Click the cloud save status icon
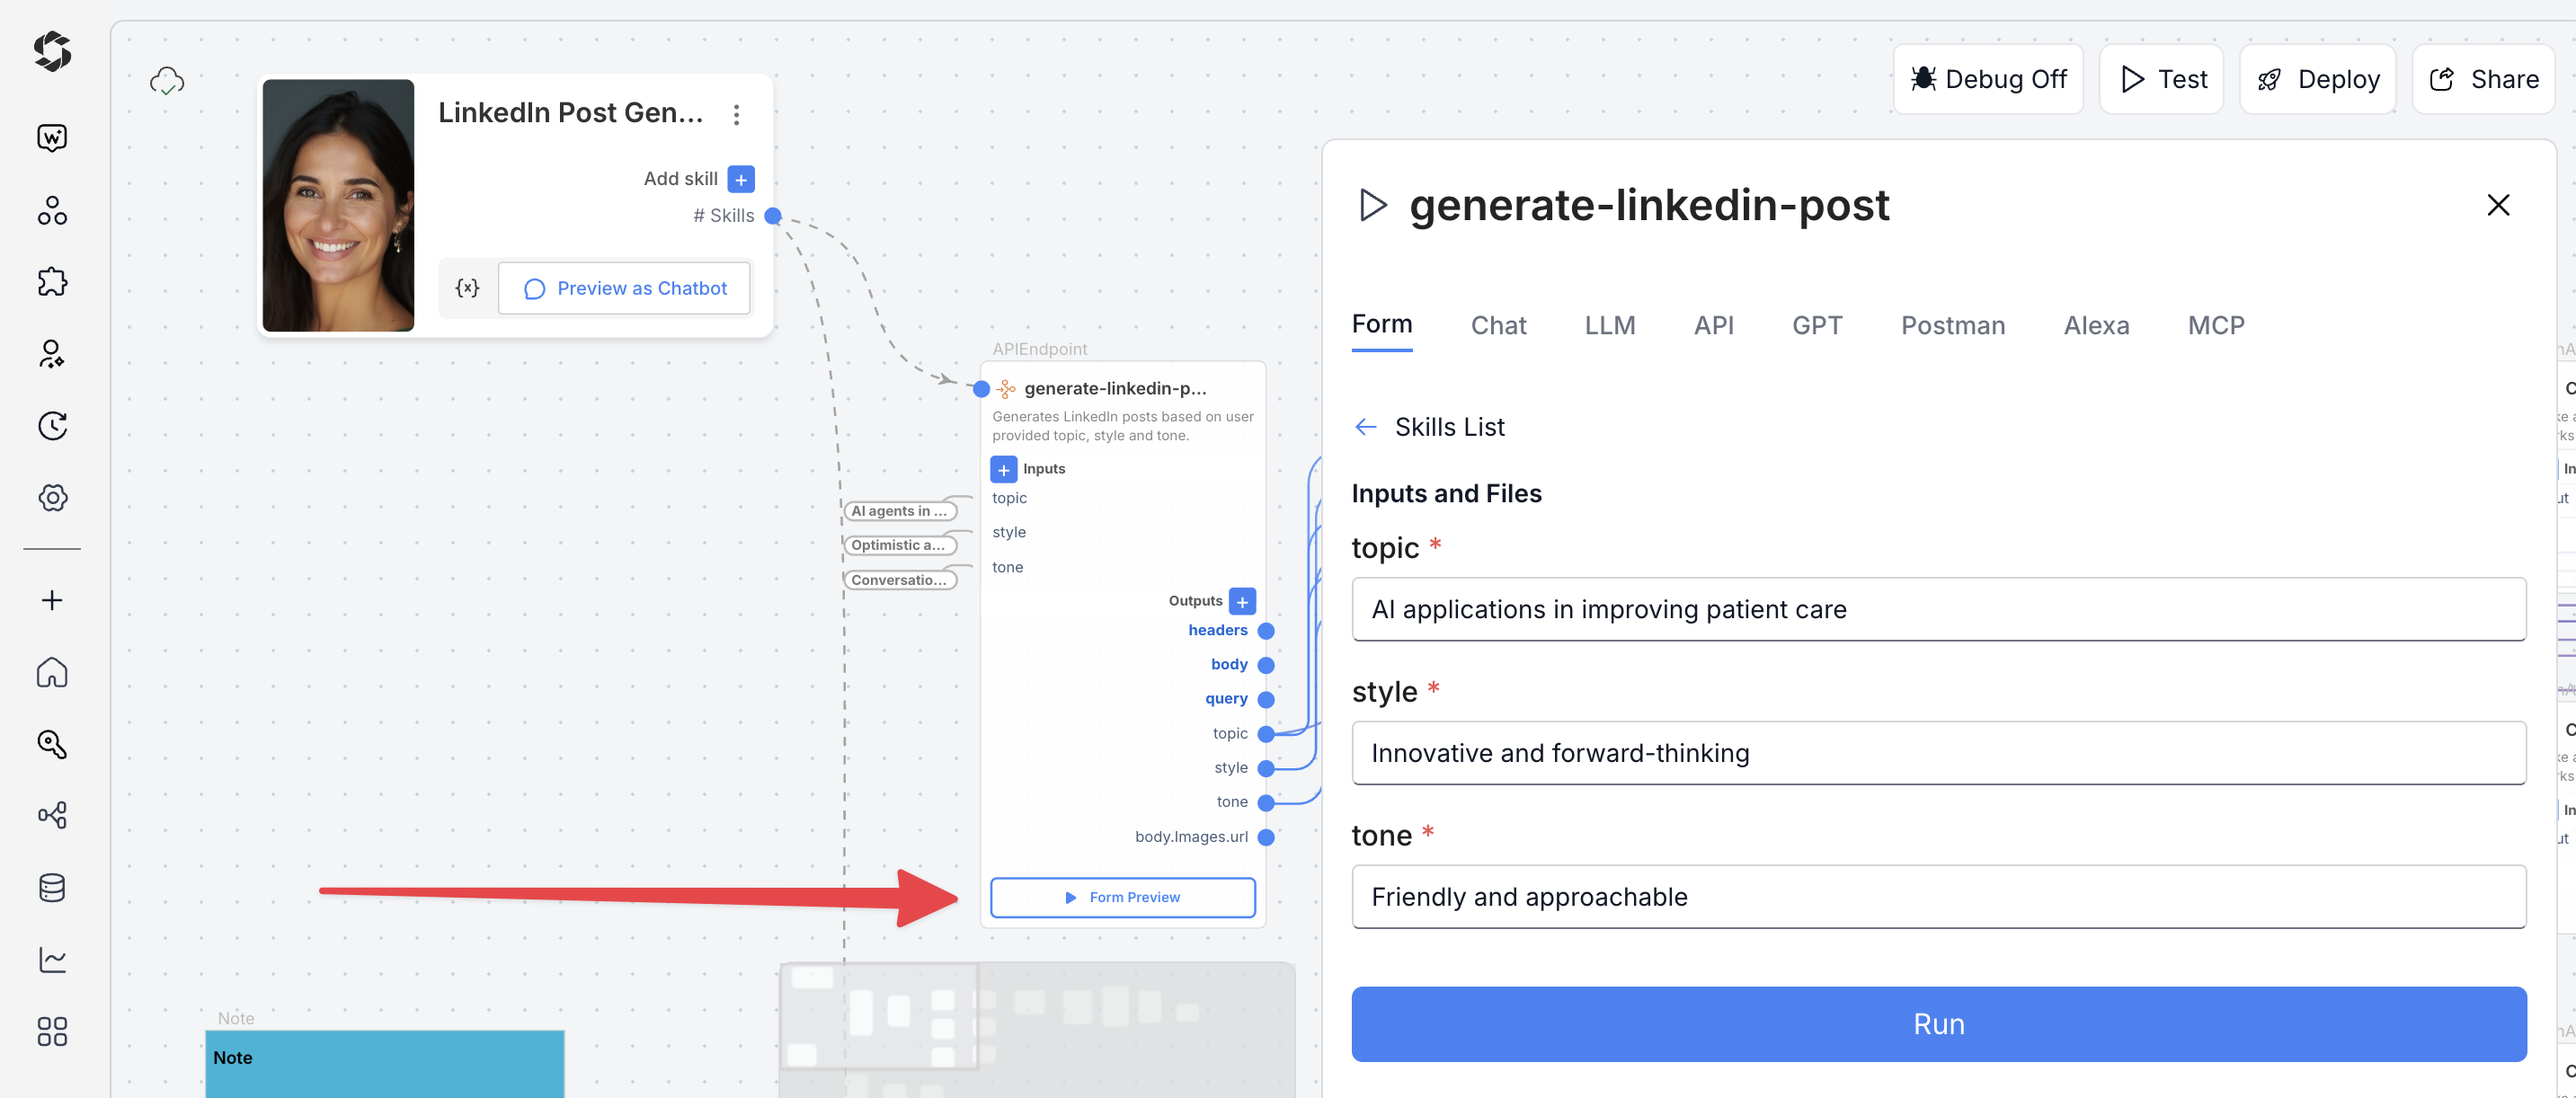Screen dimensions: 2576x1098 [x=167, y=81]
